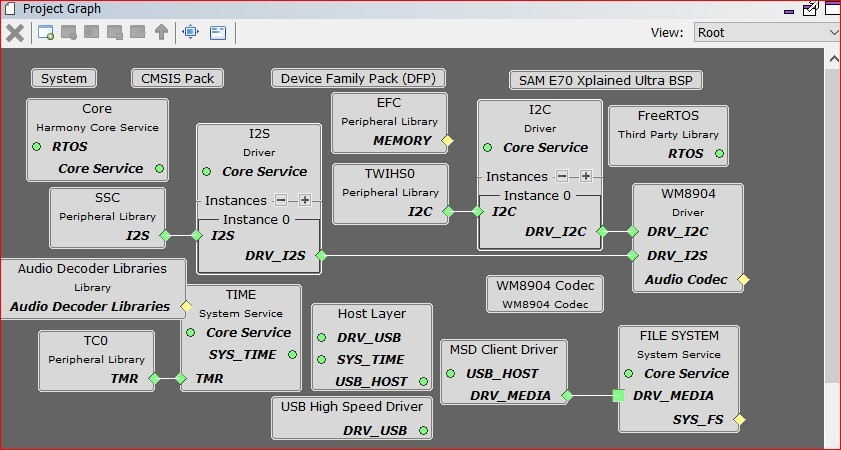841x450 pixels.
Task: Select the SAM E70 Xplained Ultra BSP box
Action: (x=606, y=80)
